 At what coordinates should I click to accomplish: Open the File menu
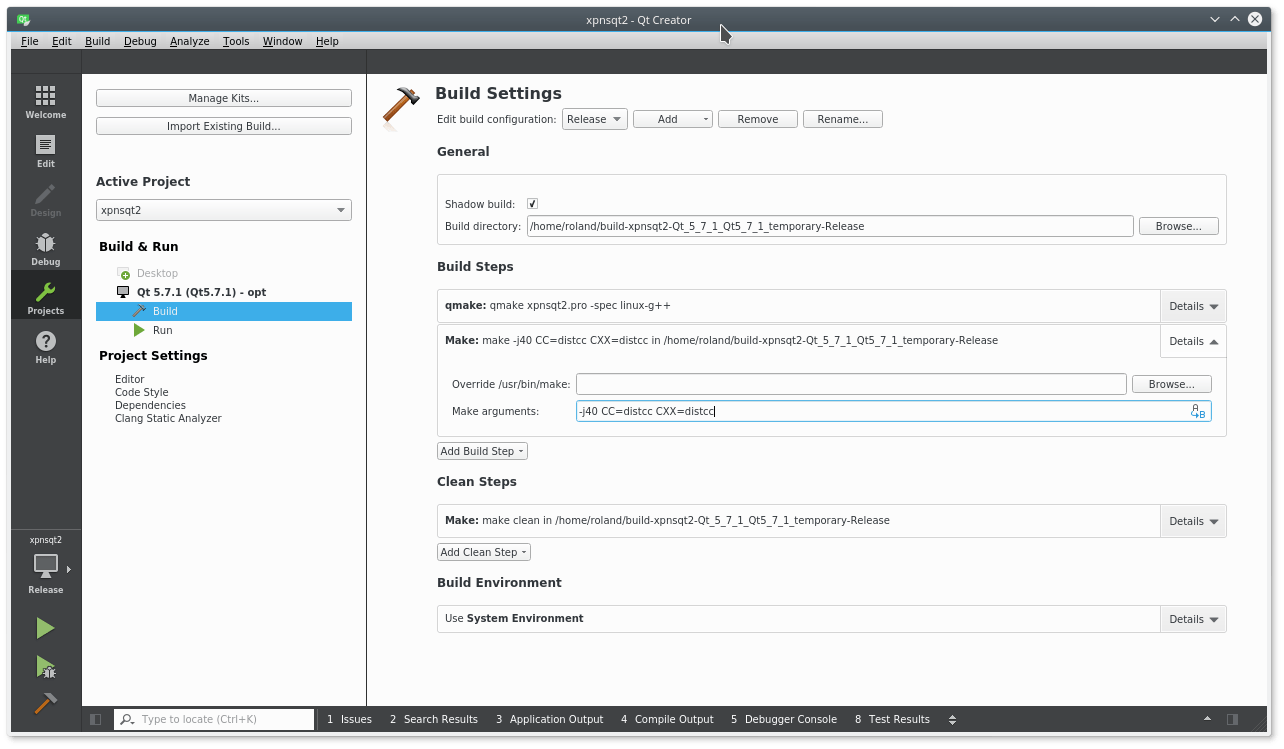pos(30,41)
